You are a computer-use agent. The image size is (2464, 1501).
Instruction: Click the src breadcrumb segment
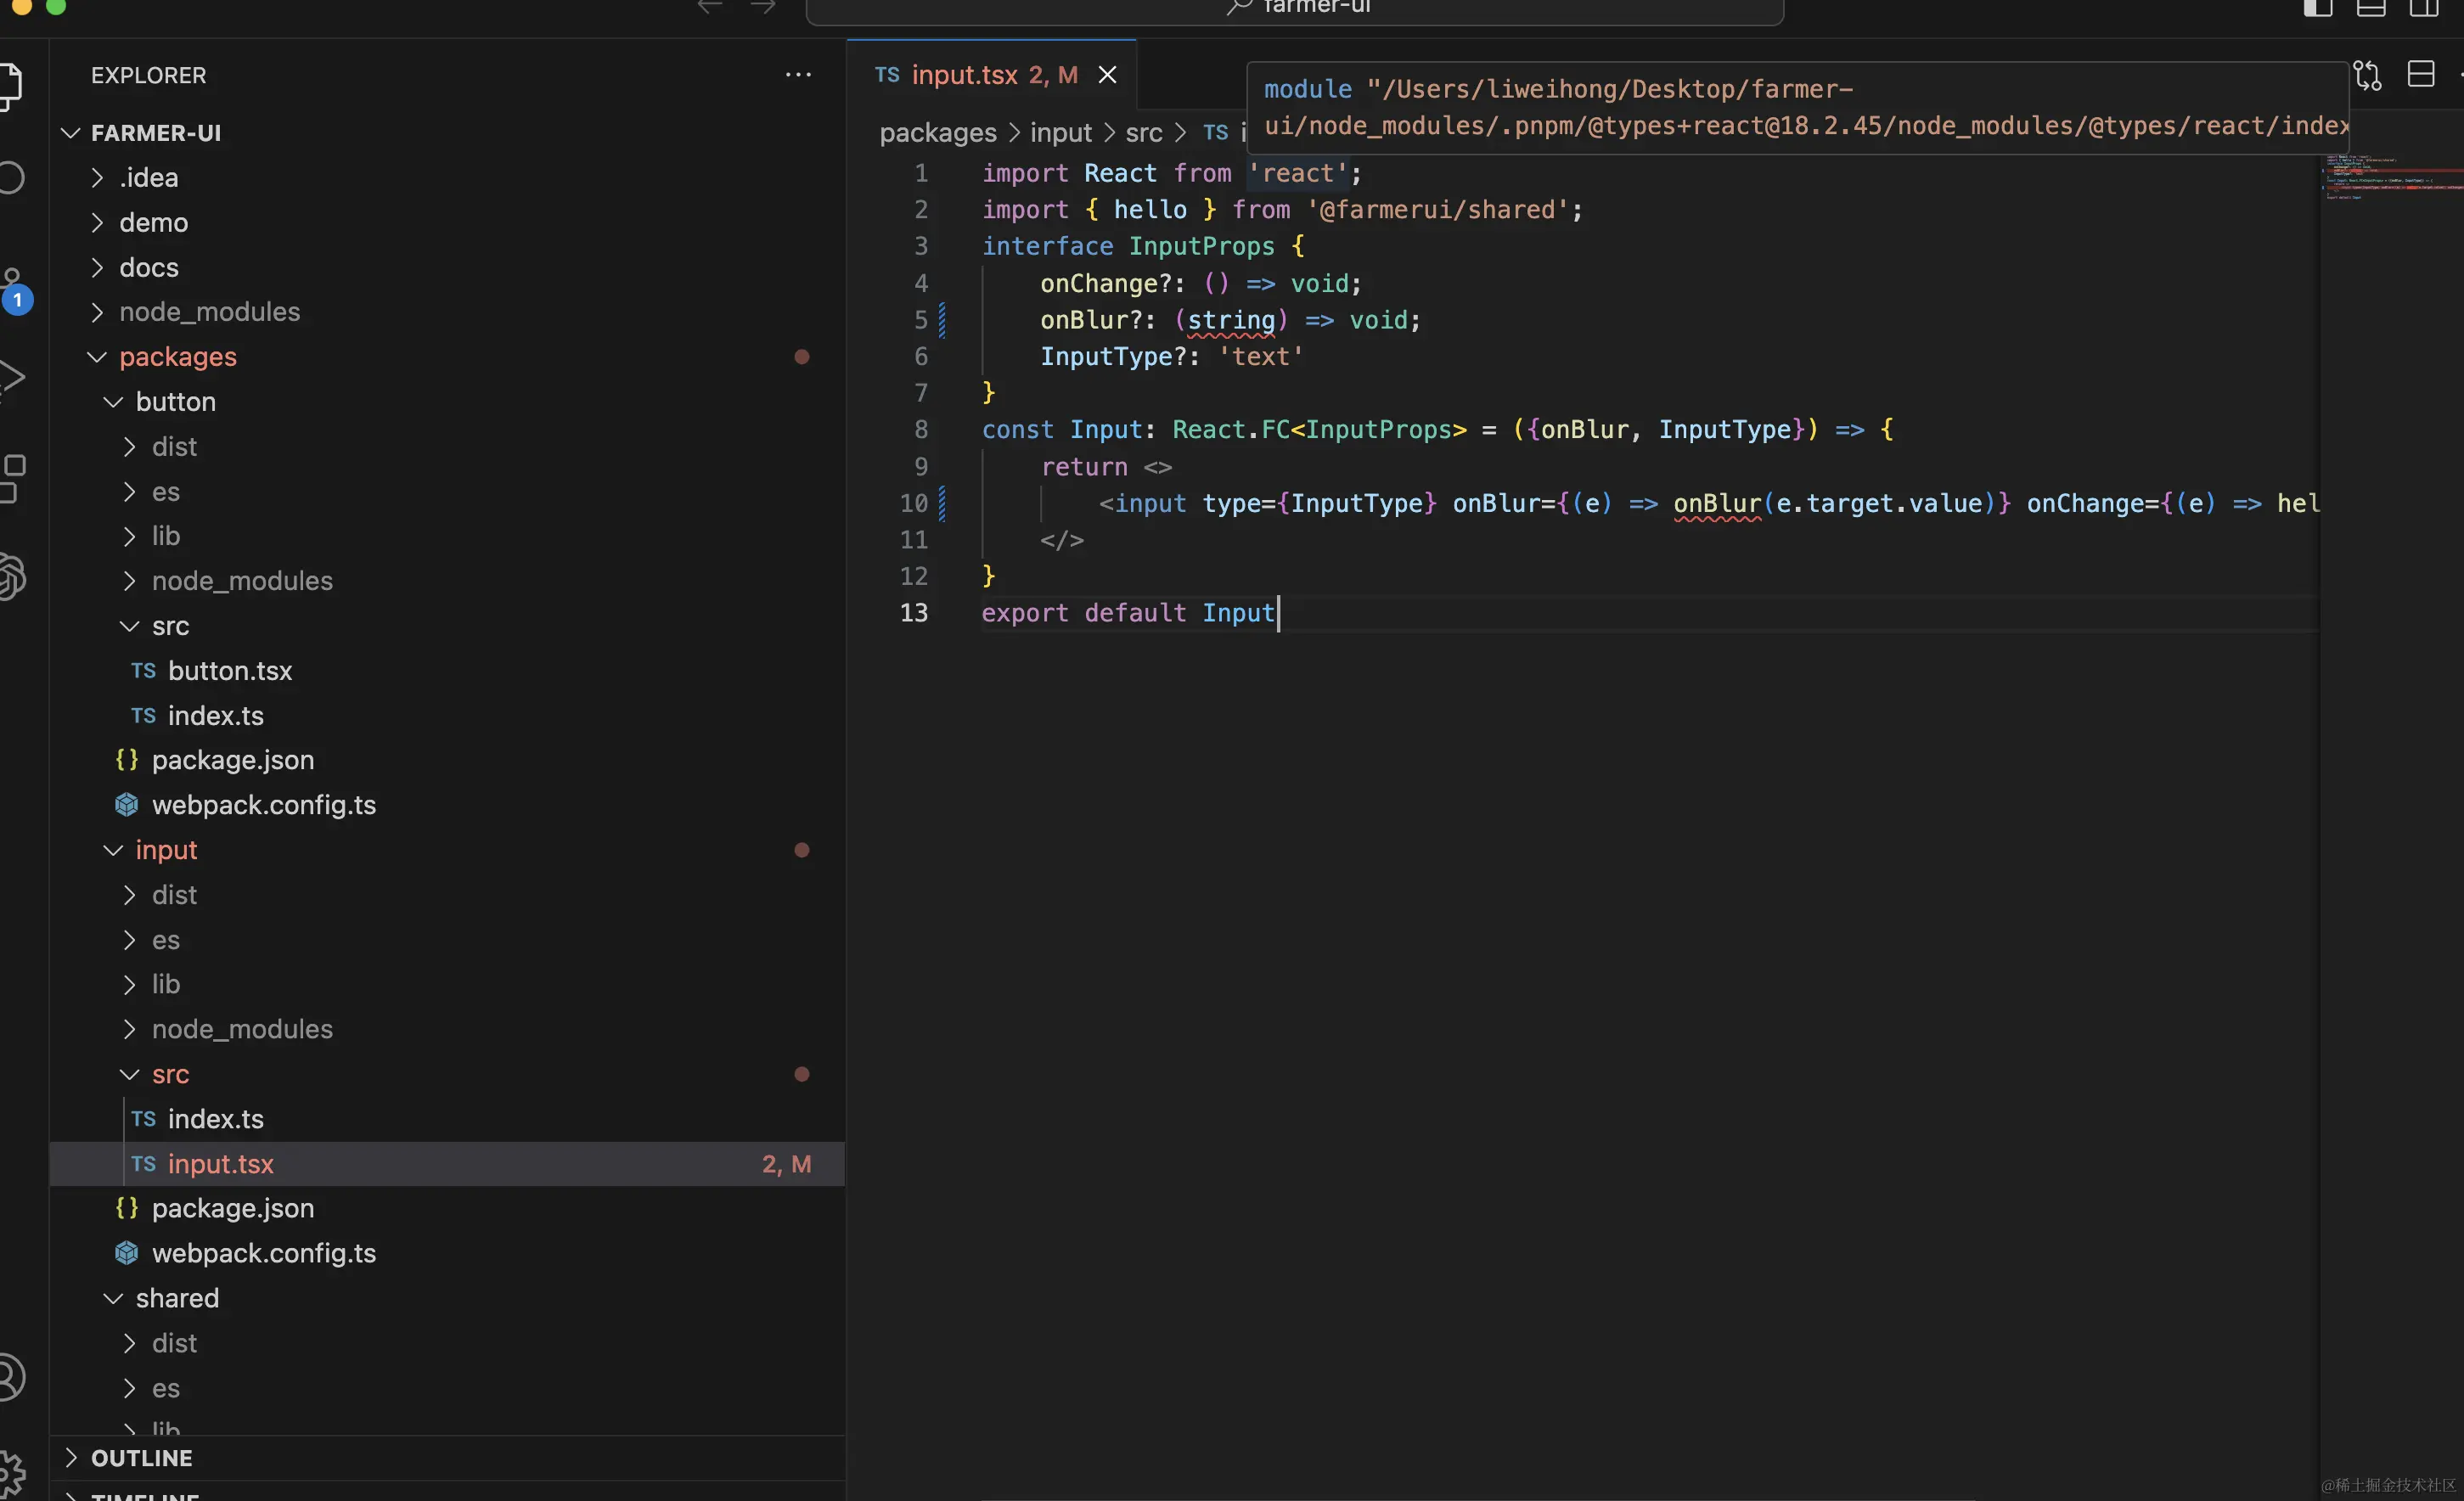(x=1144, y=133)
